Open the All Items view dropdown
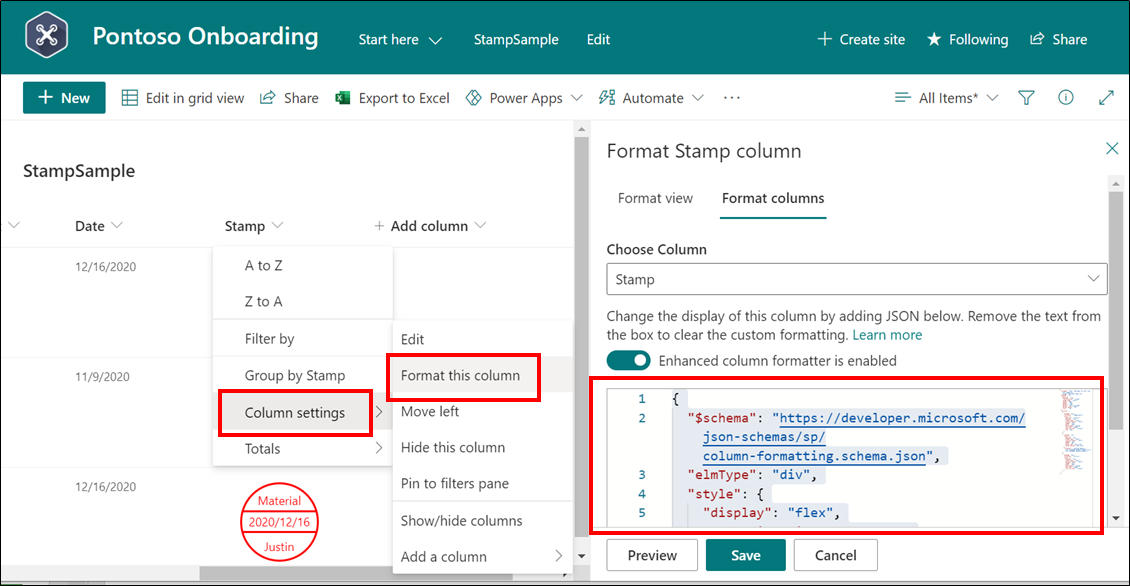Screen dimensions: 1130x586 tap(992, 98)
